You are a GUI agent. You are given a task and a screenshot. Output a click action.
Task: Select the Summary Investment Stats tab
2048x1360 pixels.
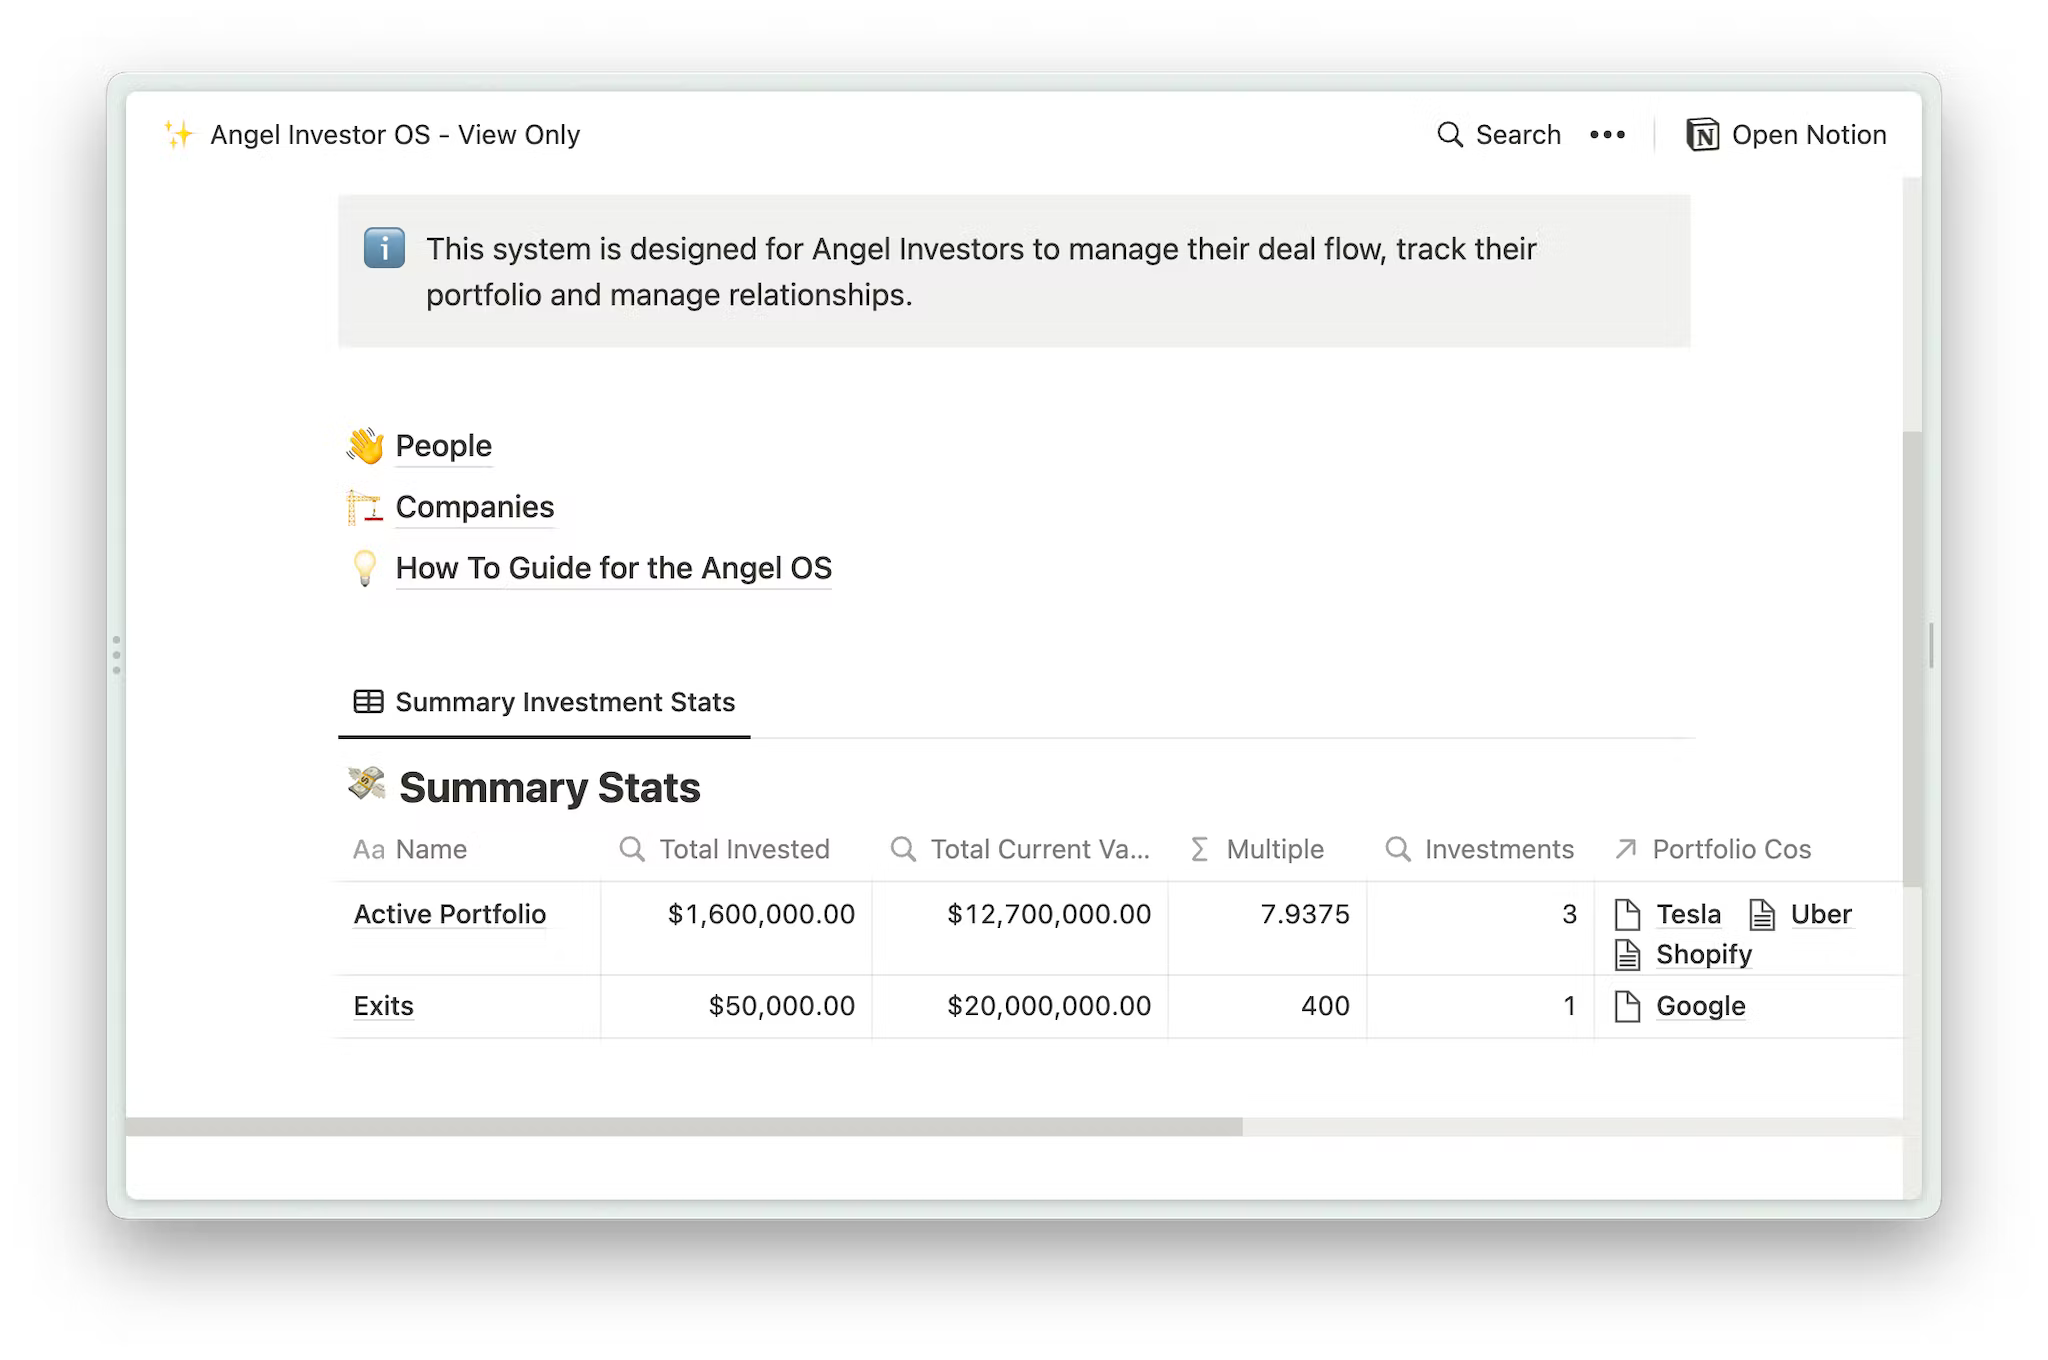(x=545, y=702)
